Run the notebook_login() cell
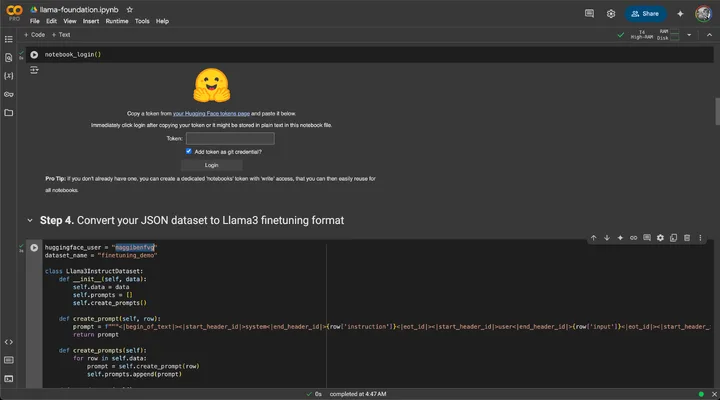Viewport: 720px width, 400px height. point(34,55)
